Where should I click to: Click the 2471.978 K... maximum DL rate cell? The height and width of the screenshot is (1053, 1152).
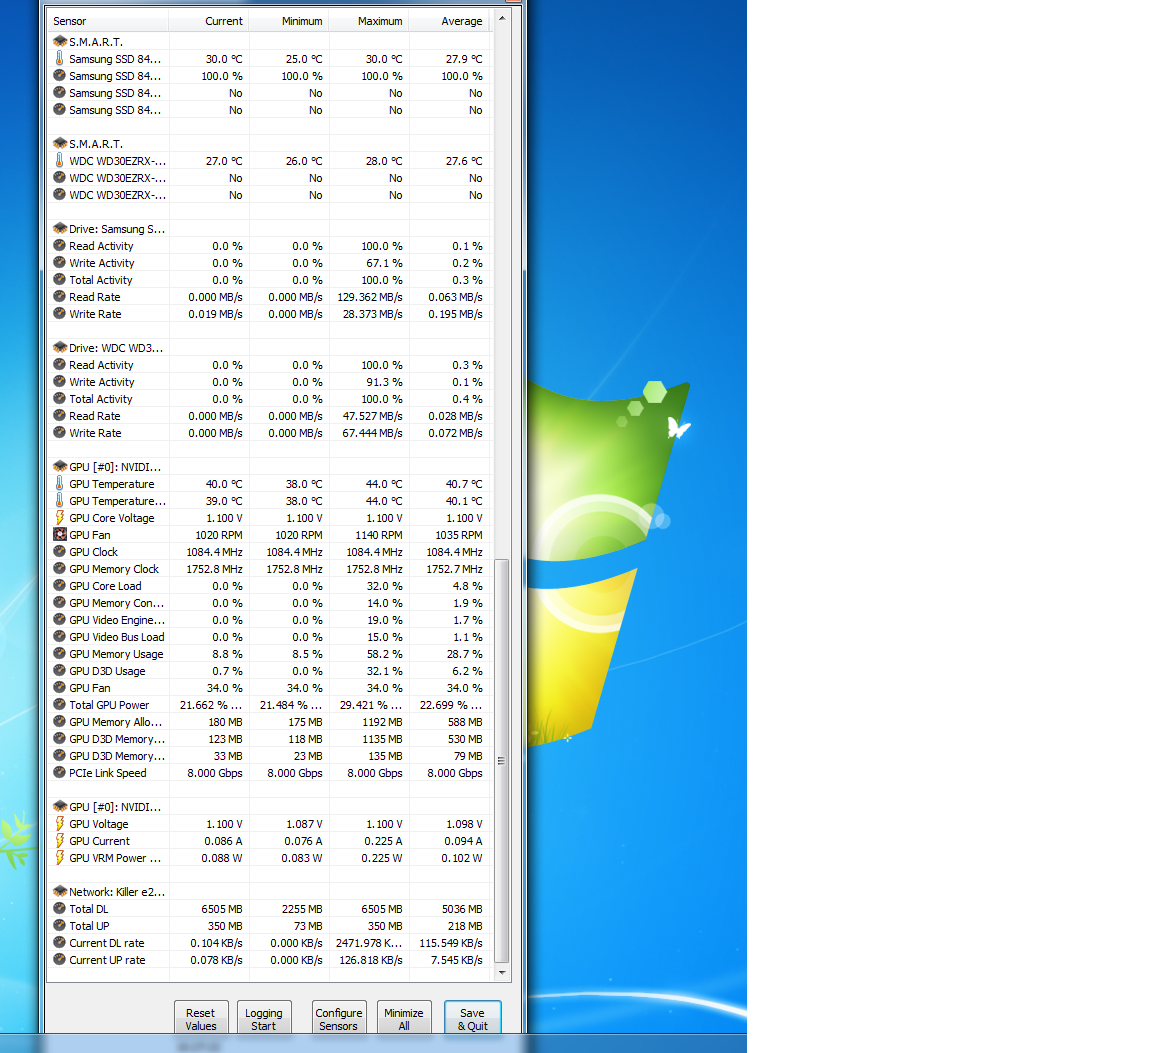(369, 943)
